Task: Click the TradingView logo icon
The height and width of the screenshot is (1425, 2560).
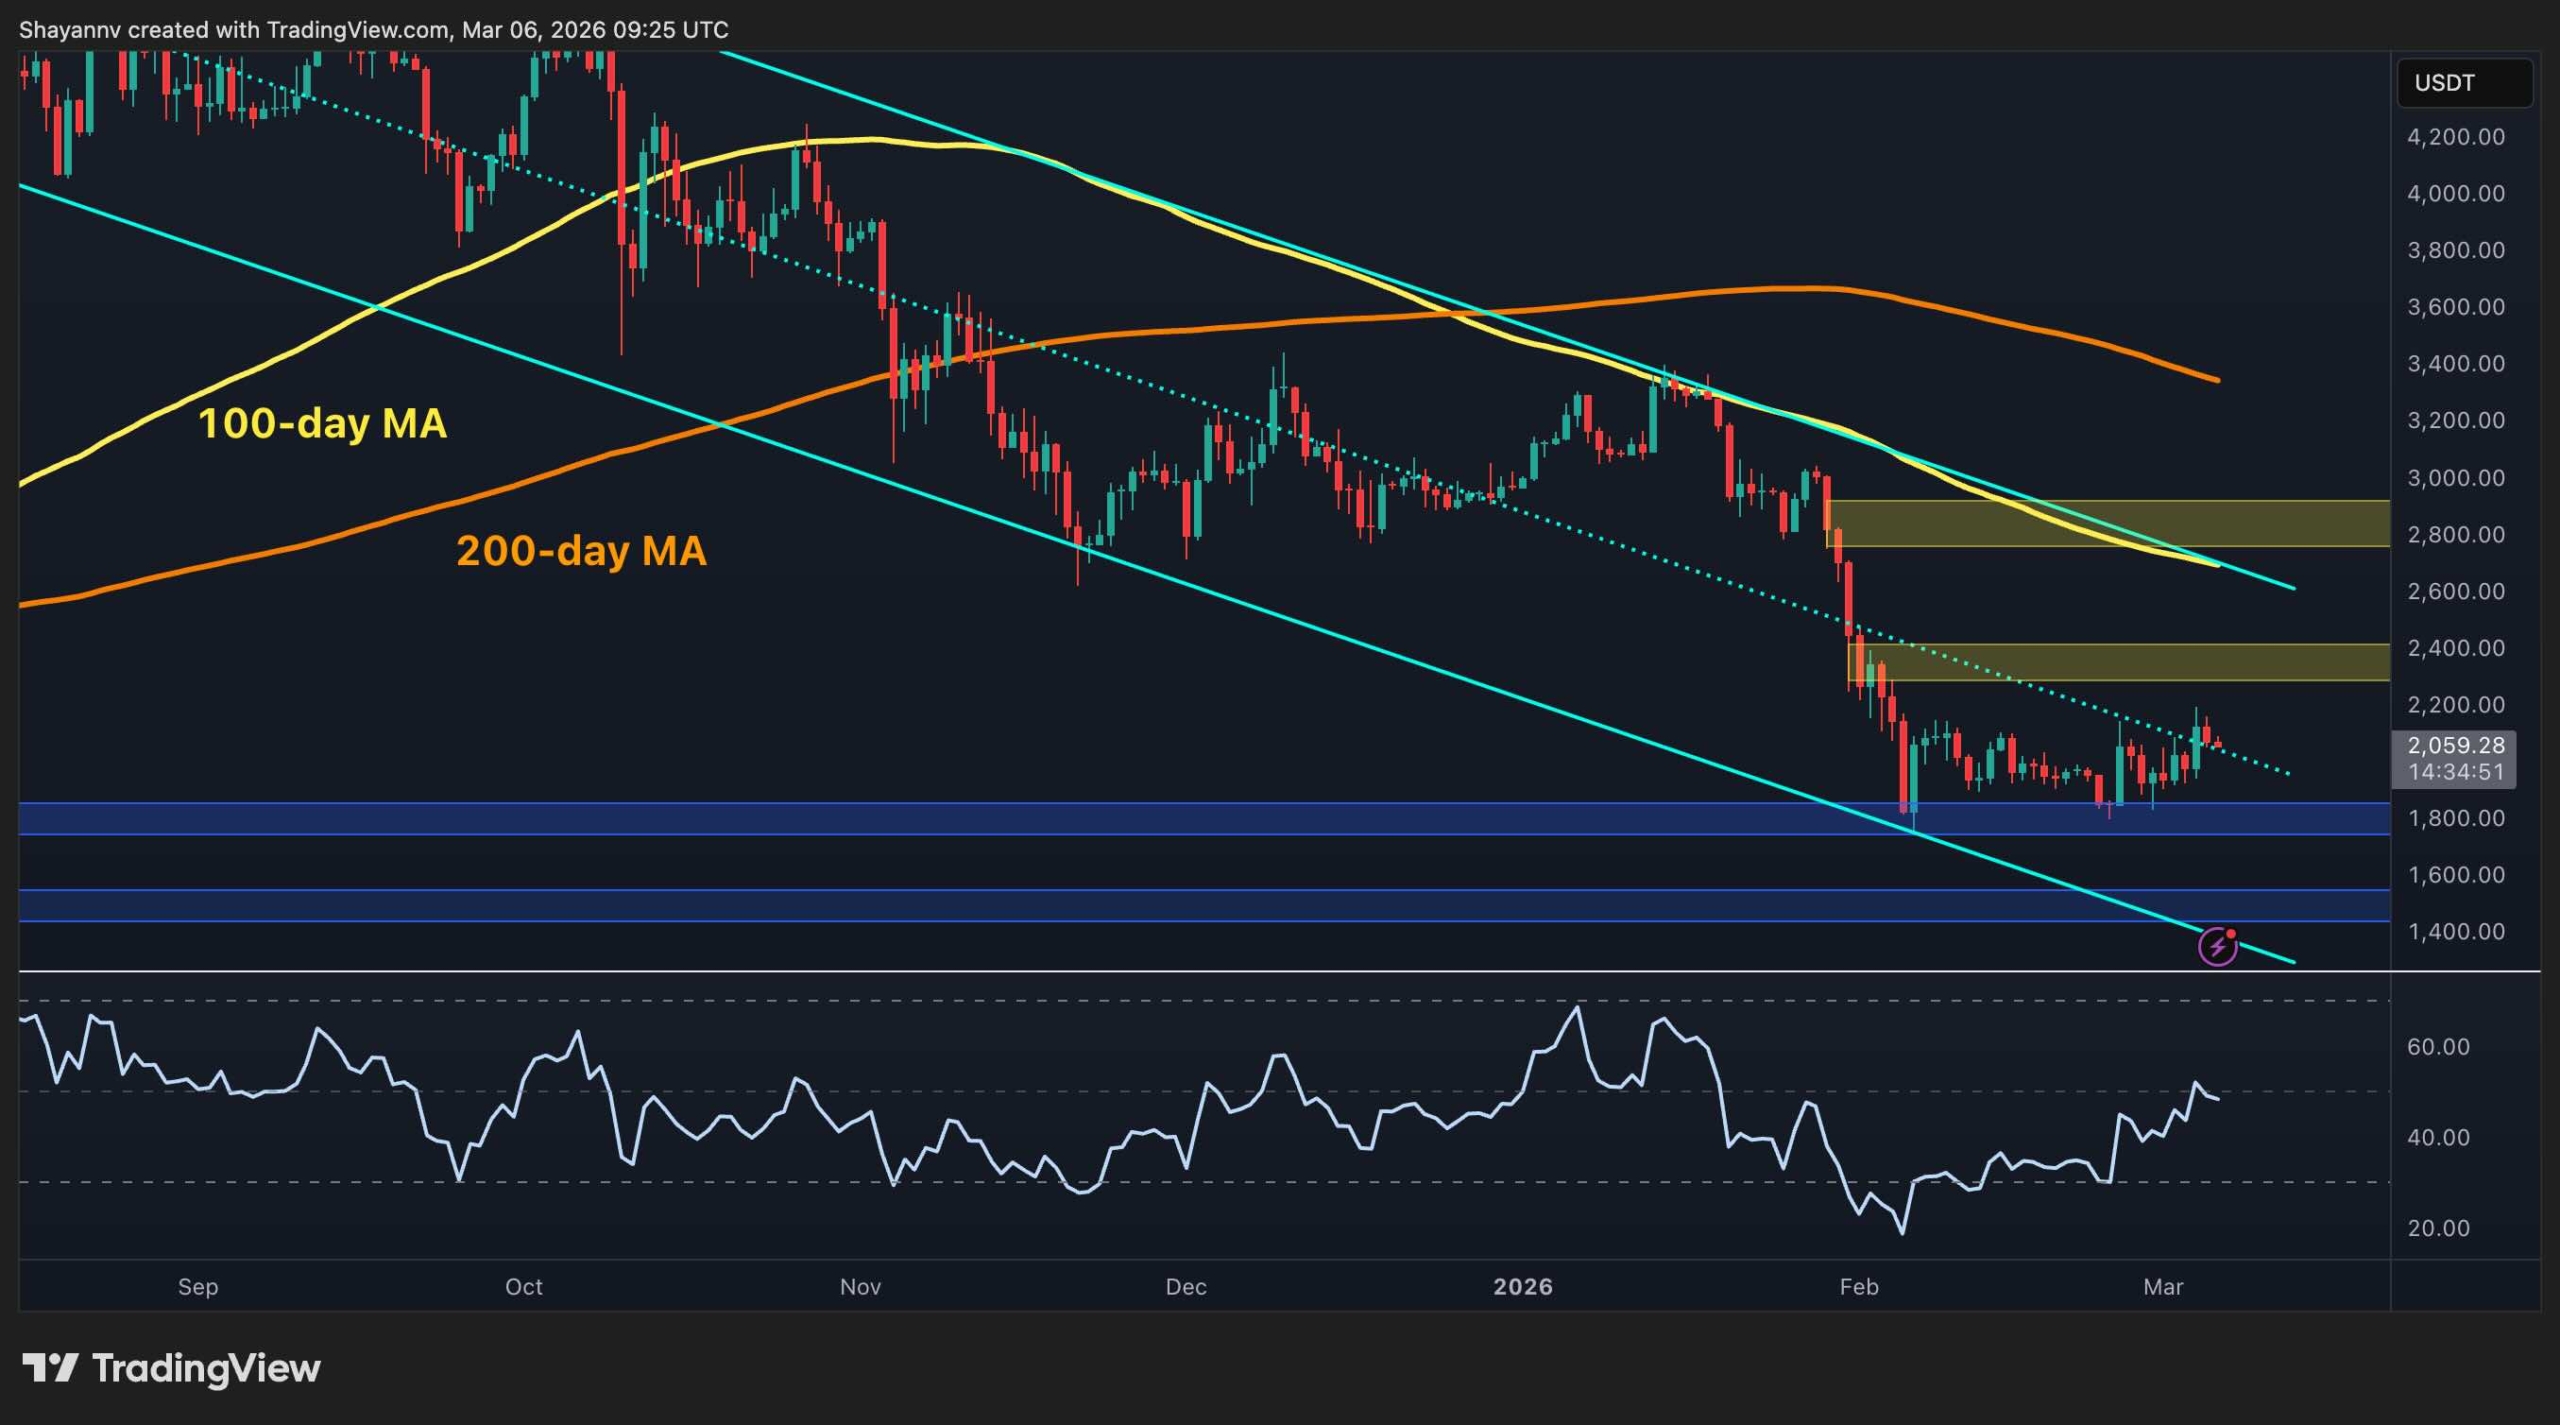Action: 50,1367
